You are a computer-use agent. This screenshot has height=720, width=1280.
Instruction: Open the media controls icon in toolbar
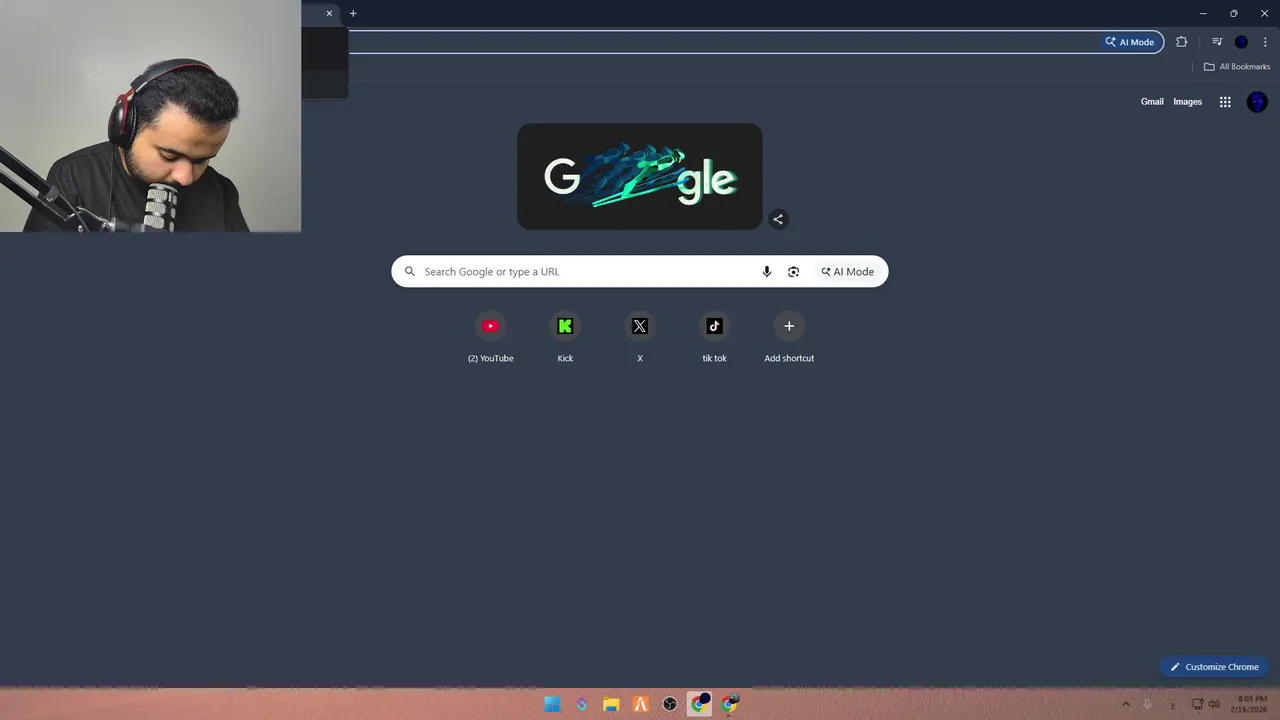(x=1217, y=42)
